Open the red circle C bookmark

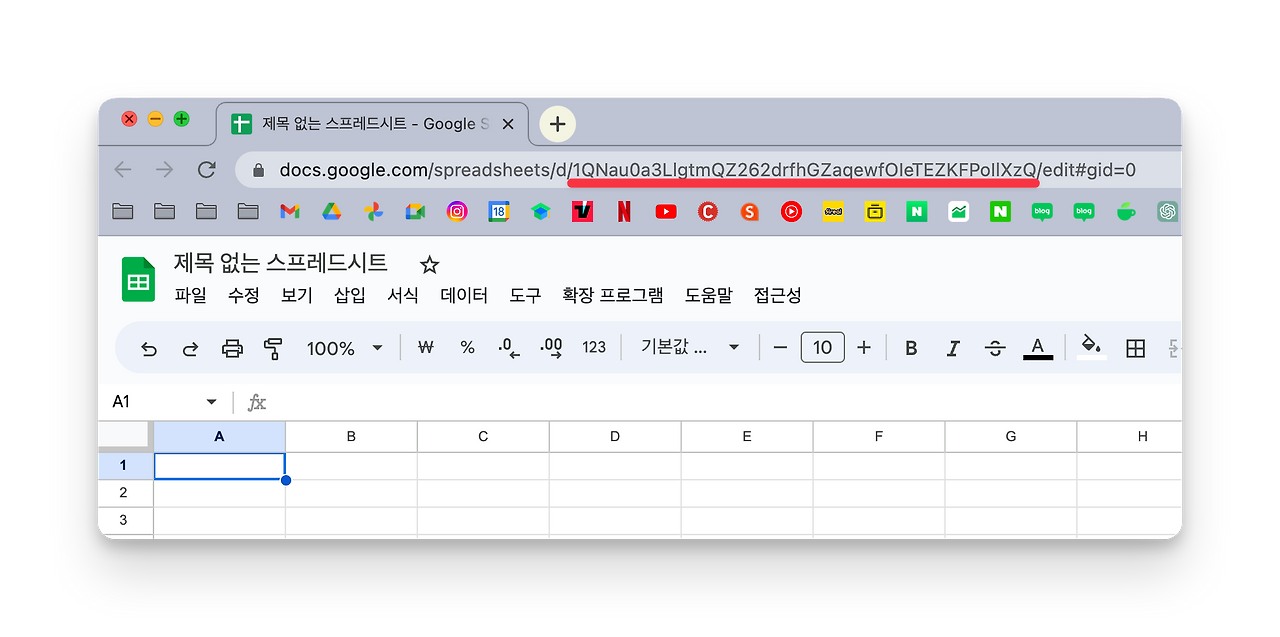click(708, 211)
